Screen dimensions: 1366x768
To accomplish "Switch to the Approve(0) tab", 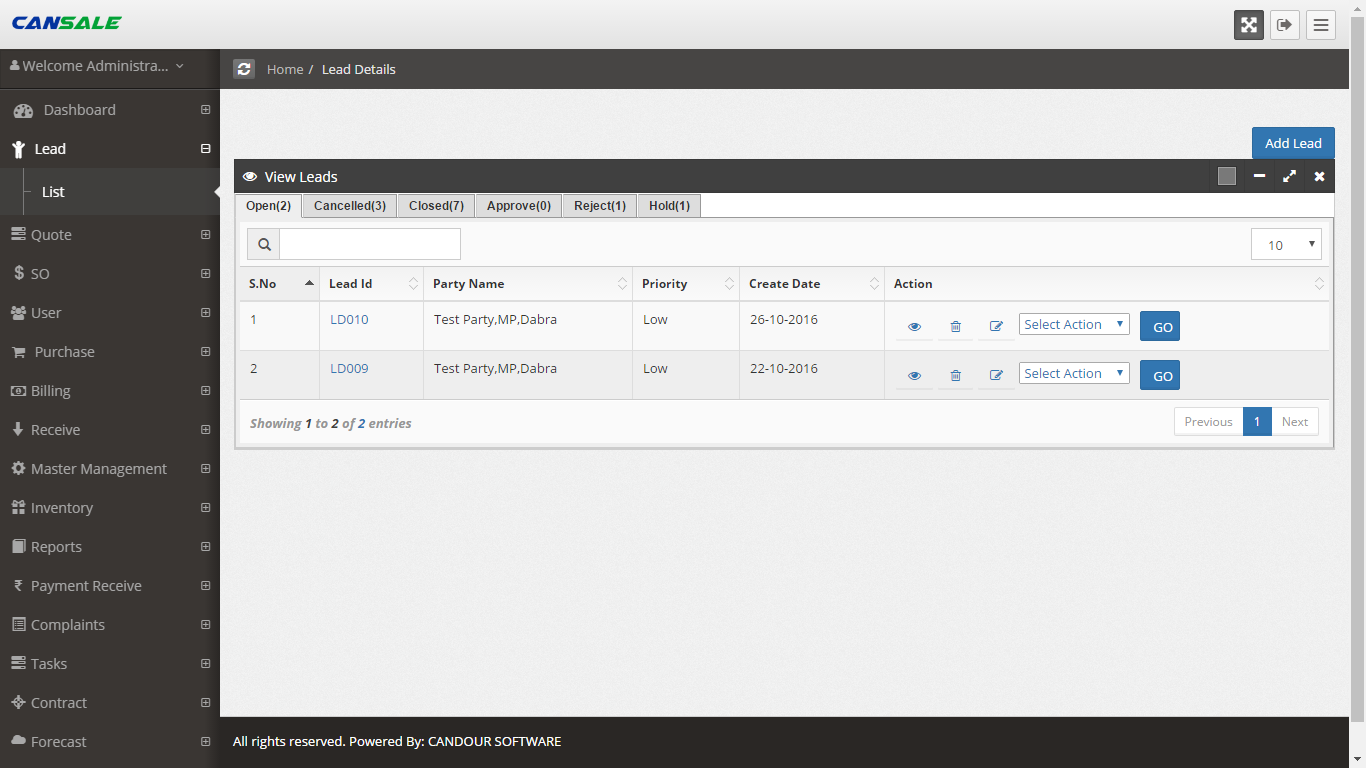I will tap(519, 206).
